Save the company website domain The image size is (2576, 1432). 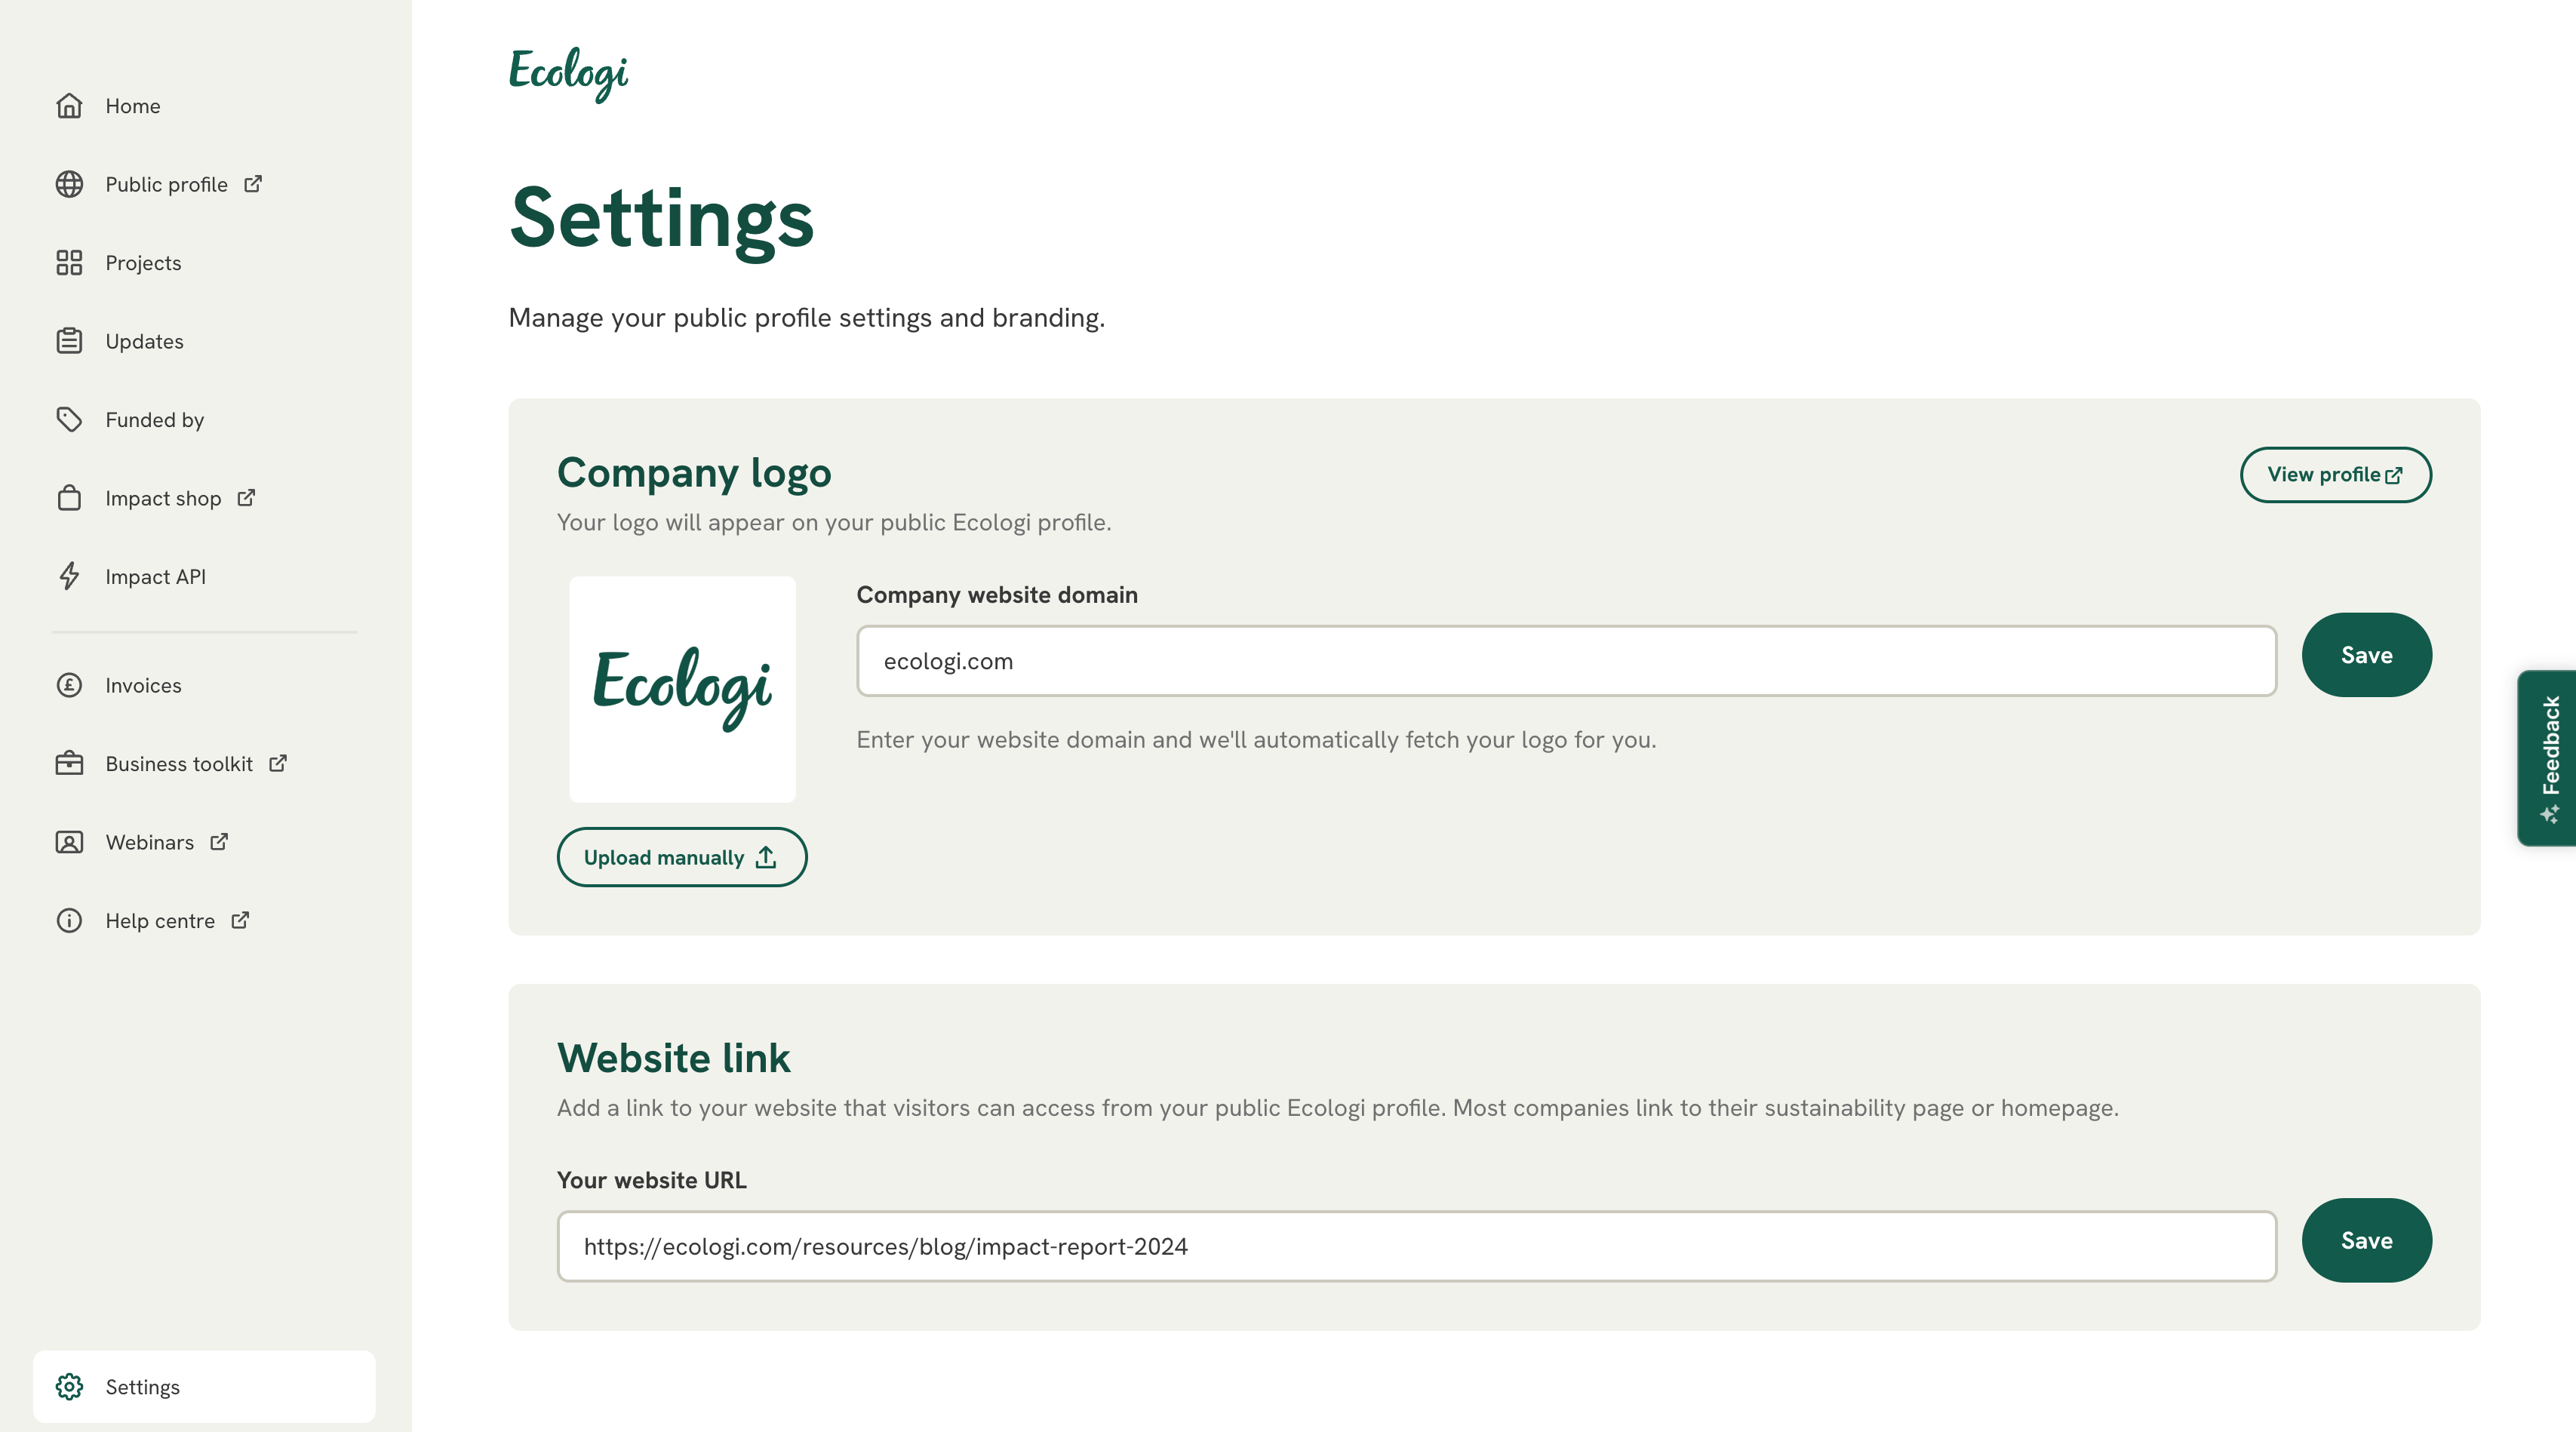pyautogui.click(x=2366, y=655)
